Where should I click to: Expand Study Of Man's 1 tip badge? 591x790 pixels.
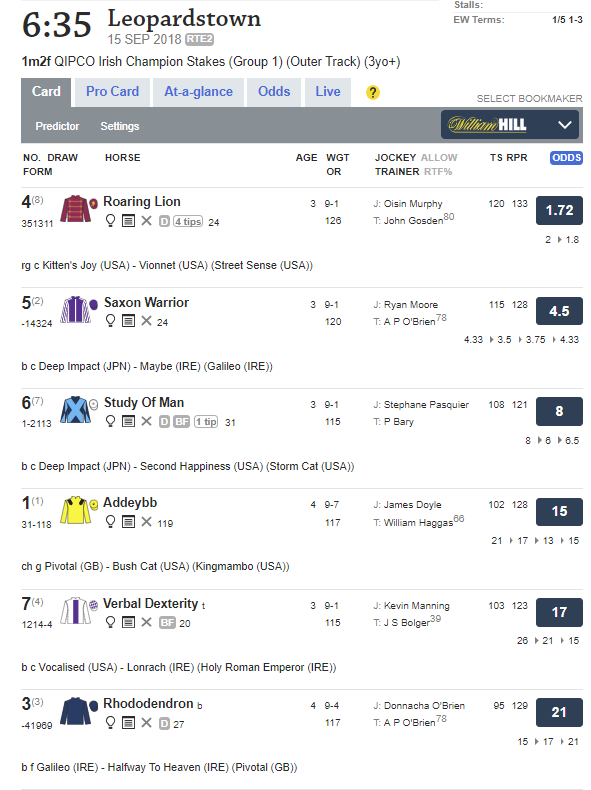tap(206, 422)
